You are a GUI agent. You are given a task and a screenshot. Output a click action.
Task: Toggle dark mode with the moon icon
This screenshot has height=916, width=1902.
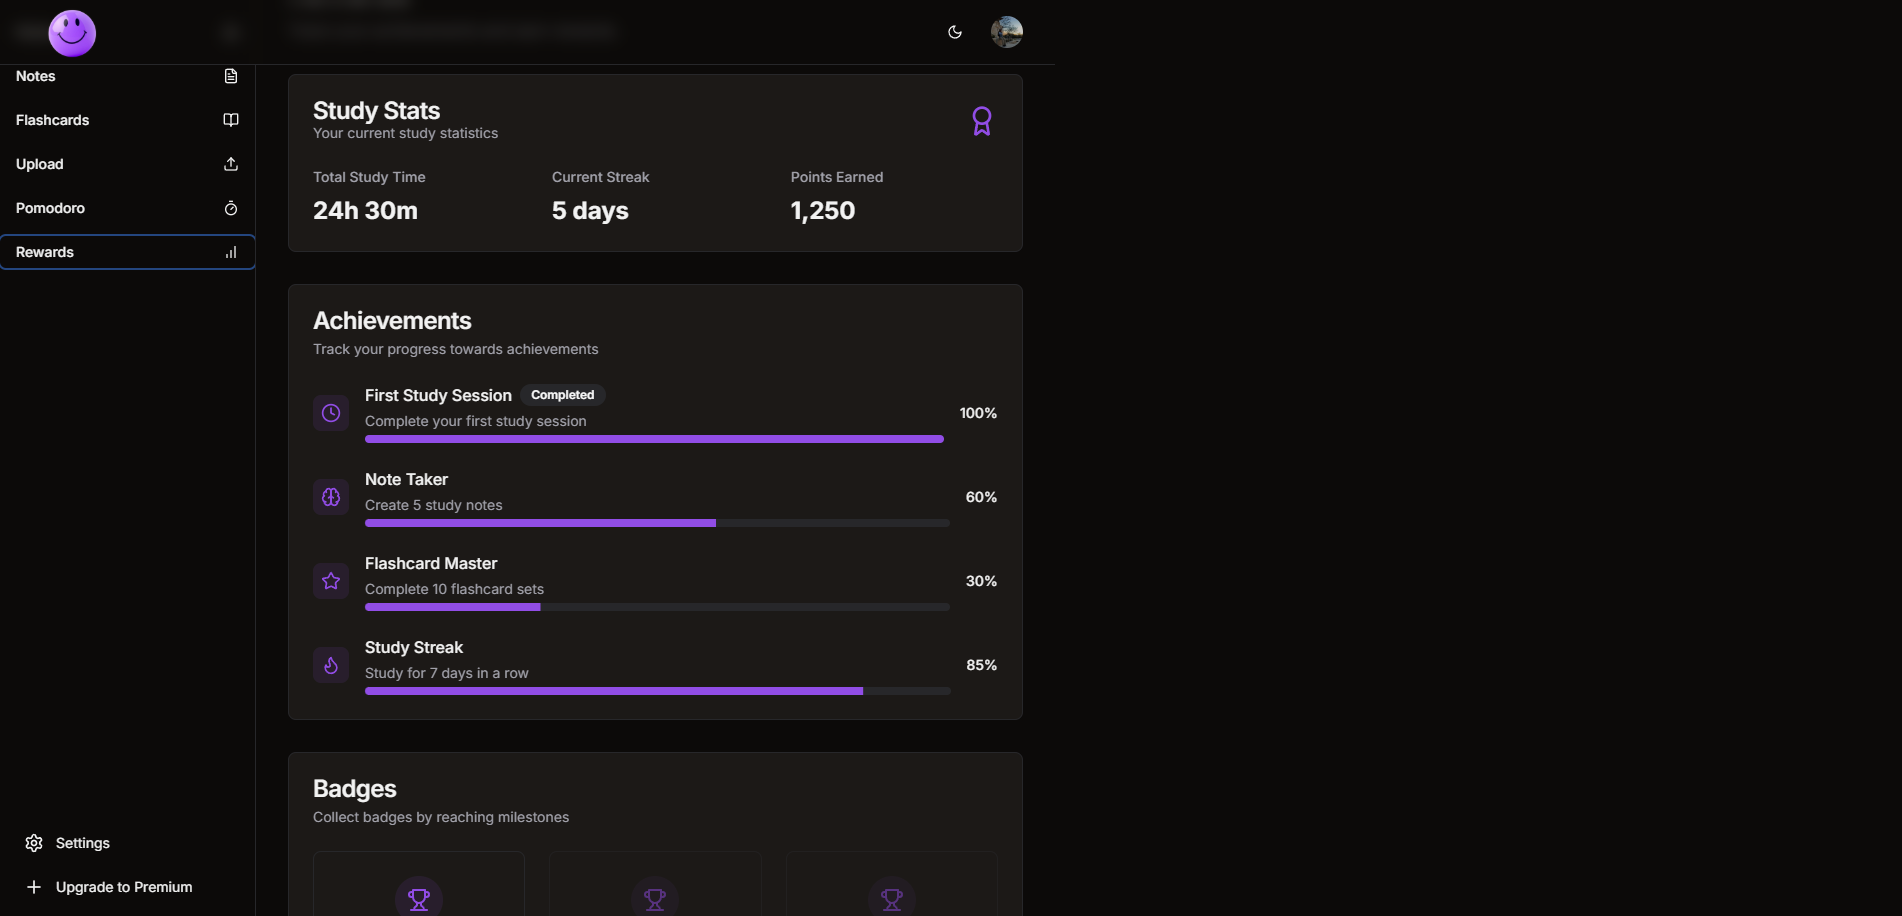[x=955, y=32]
